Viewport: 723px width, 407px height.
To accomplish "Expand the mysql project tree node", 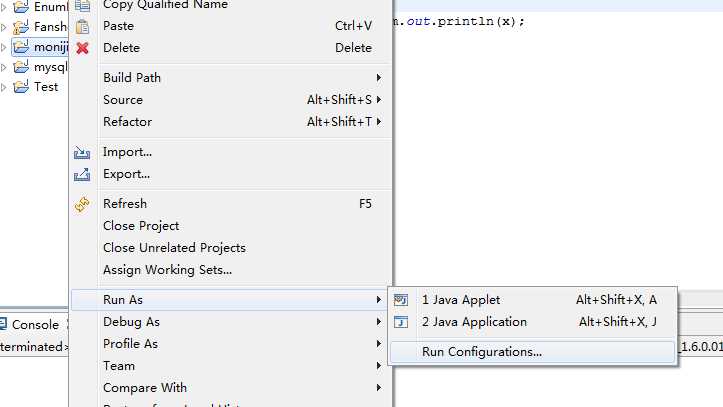I will 4,67.
